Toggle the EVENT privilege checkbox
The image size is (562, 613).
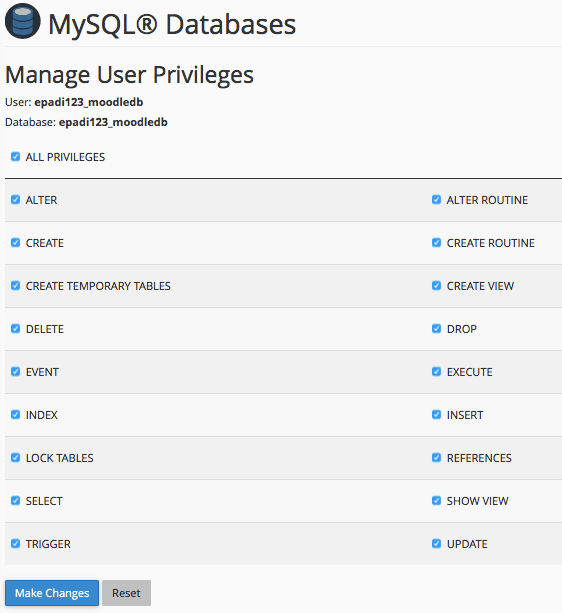[x=16, y=372]
